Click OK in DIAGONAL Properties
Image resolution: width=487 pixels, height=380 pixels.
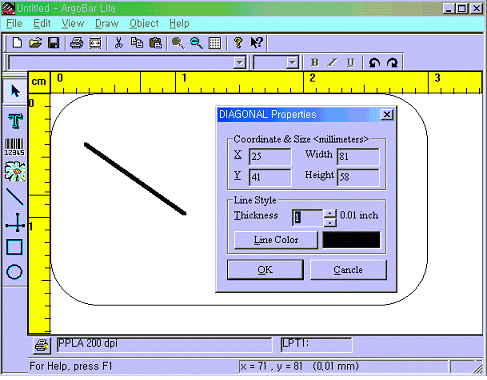click(265, 270)
